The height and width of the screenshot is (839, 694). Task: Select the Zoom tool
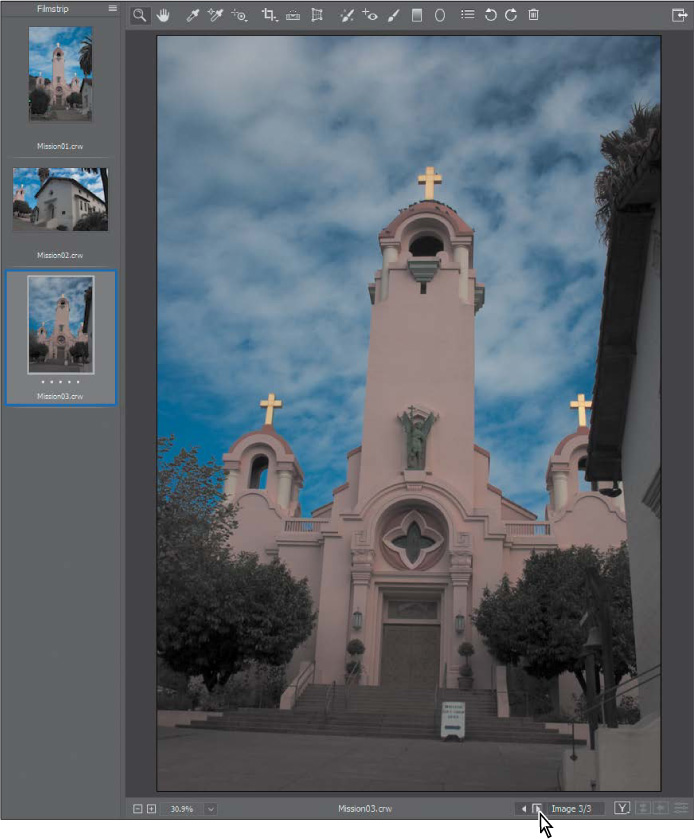point(140,16)
